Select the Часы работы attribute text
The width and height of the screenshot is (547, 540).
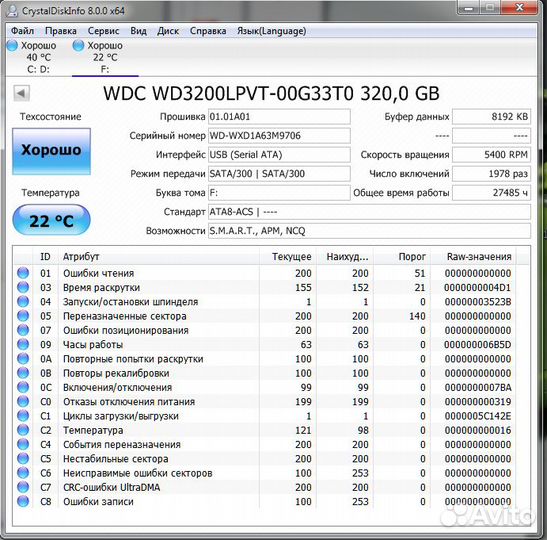coord(93,345)
